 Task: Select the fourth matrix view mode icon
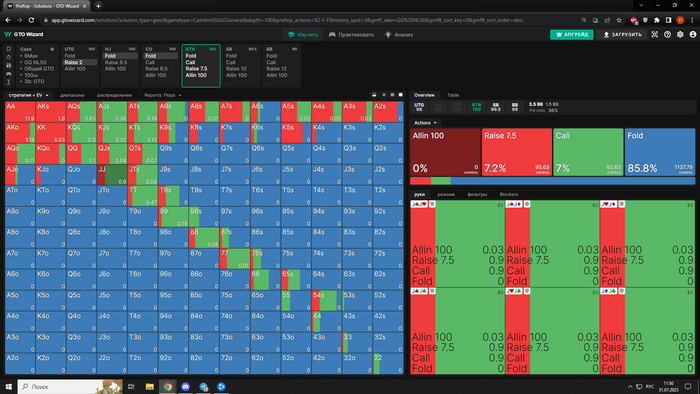400,95
